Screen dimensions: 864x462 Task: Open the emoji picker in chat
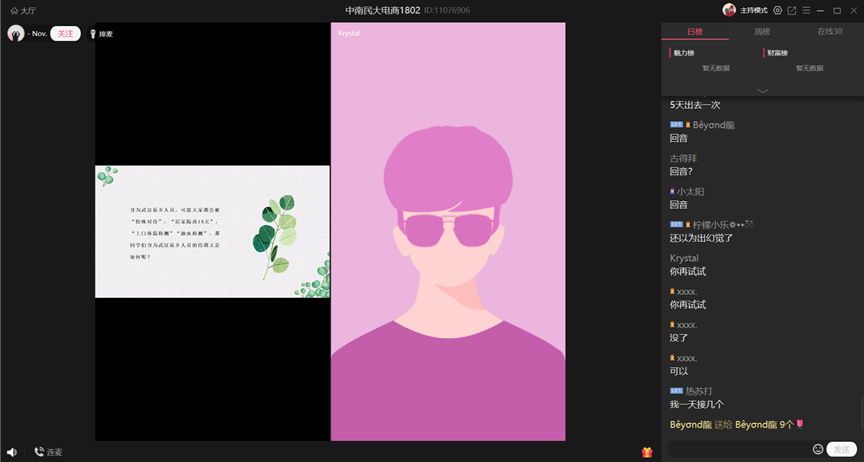(x=818, y=449)
